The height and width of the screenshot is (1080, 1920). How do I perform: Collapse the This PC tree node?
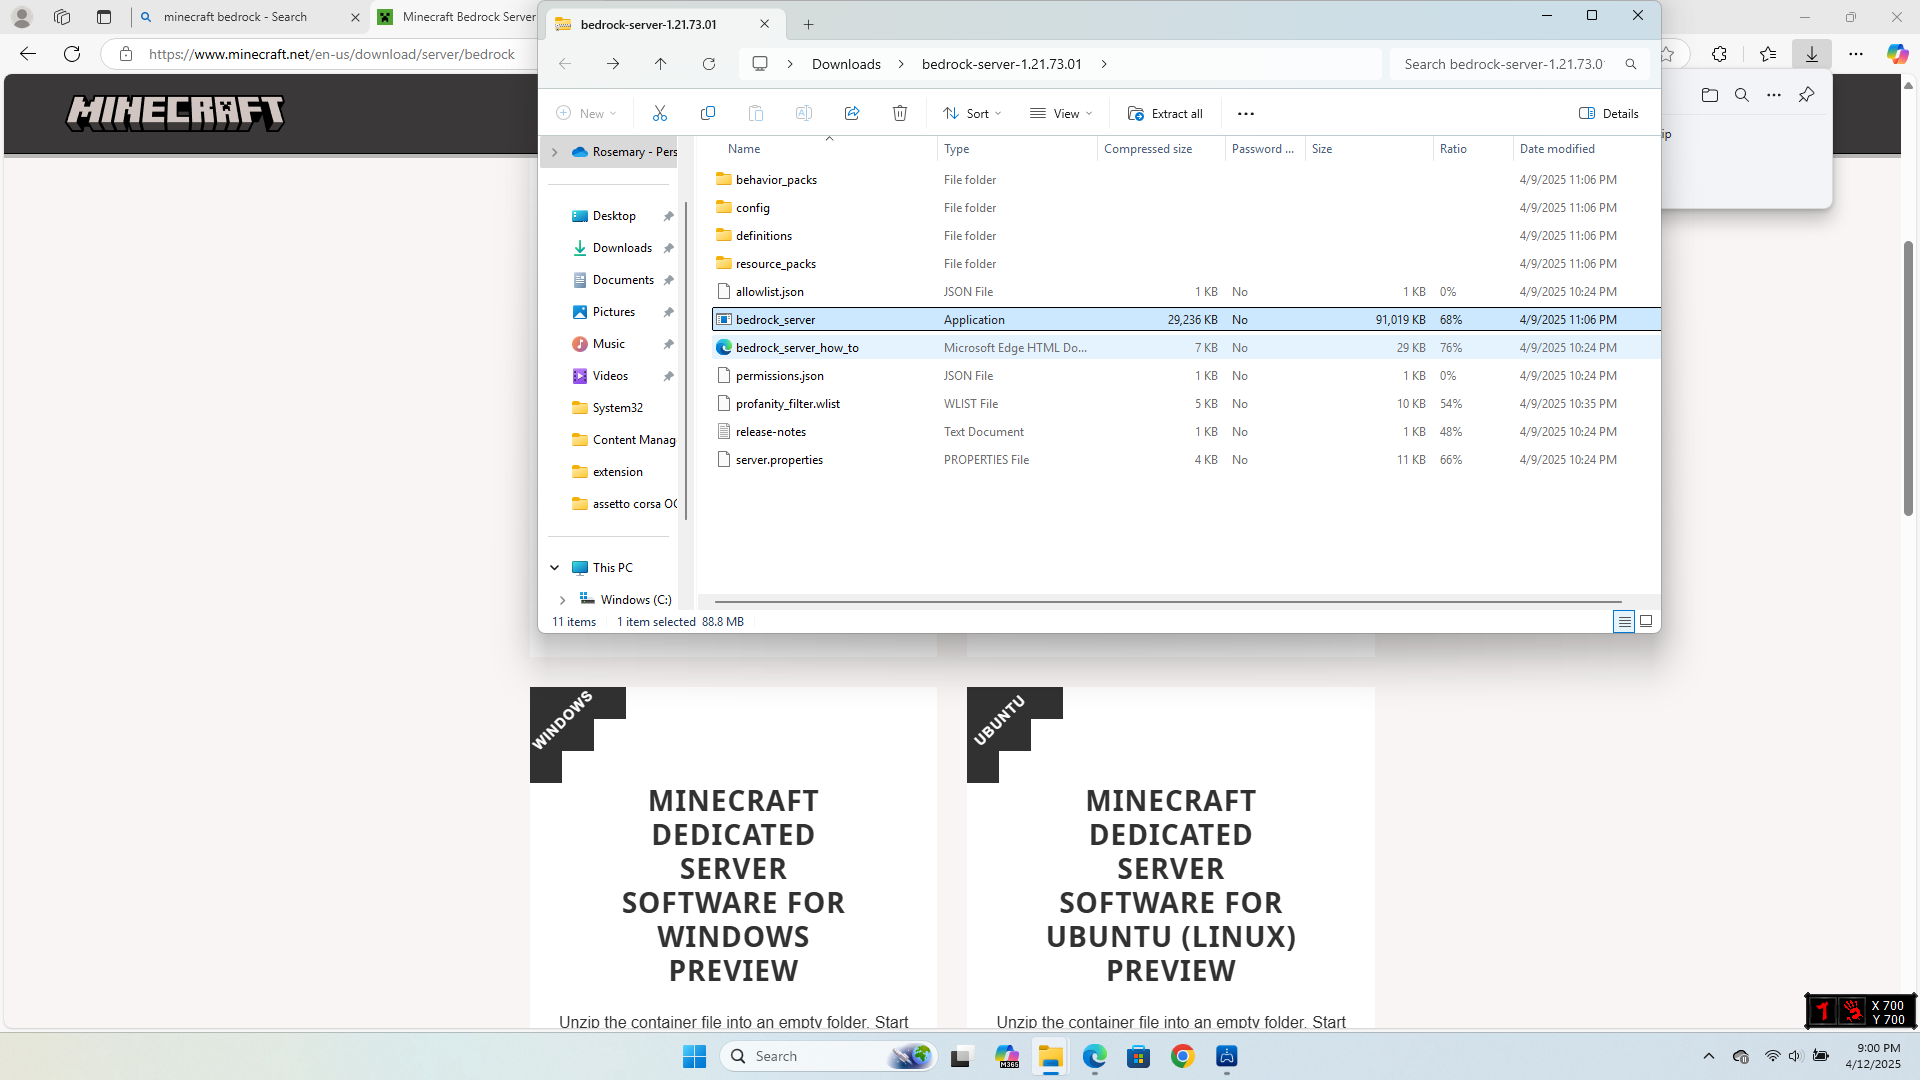point(555,568)
